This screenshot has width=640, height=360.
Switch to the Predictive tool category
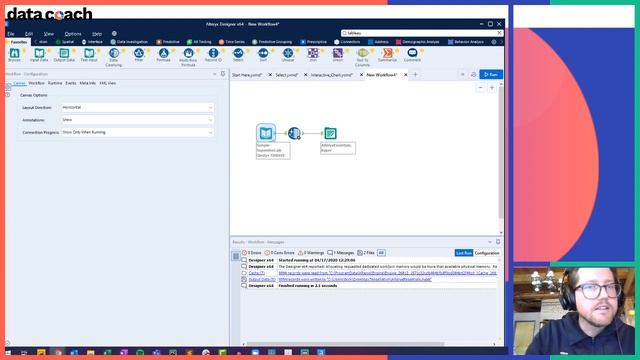pos(168,42)
